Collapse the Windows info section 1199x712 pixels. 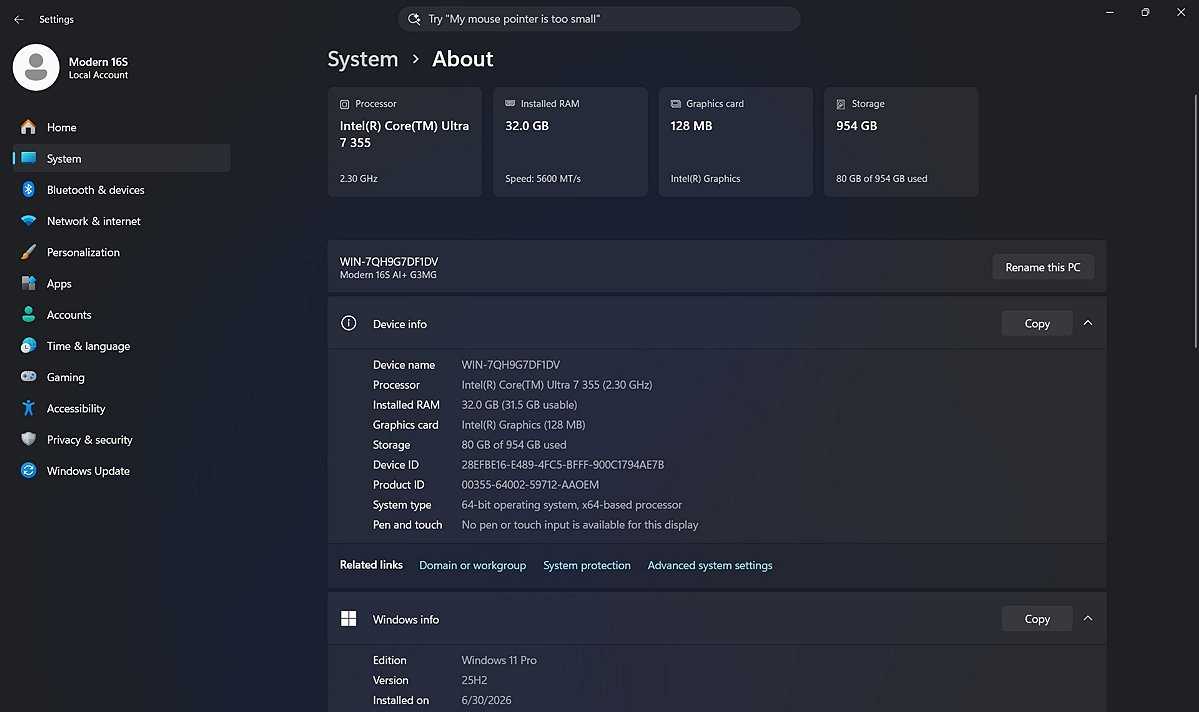click(1087, 619)
